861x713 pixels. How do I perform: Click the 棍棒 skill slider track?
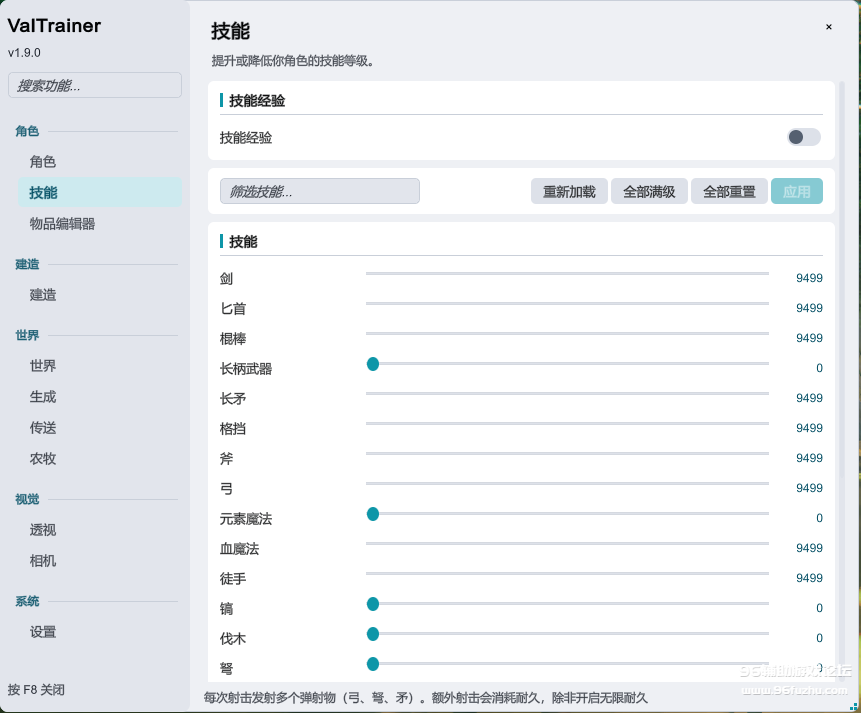pyautogui.click(x=567, y=333)
